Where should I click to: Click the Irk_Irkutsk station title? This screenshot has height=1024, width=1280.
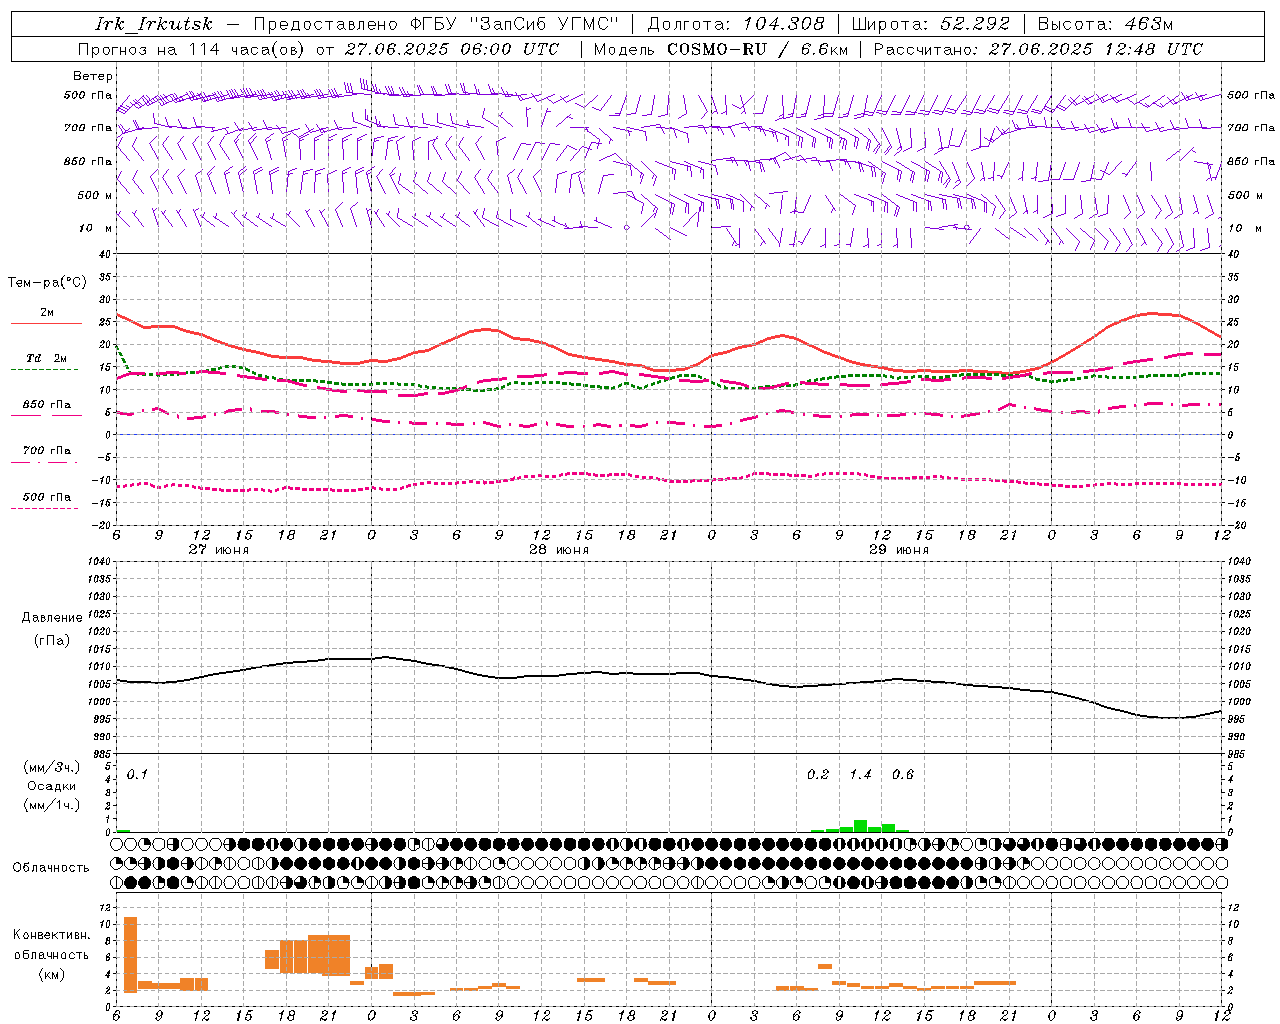(154, 24)
